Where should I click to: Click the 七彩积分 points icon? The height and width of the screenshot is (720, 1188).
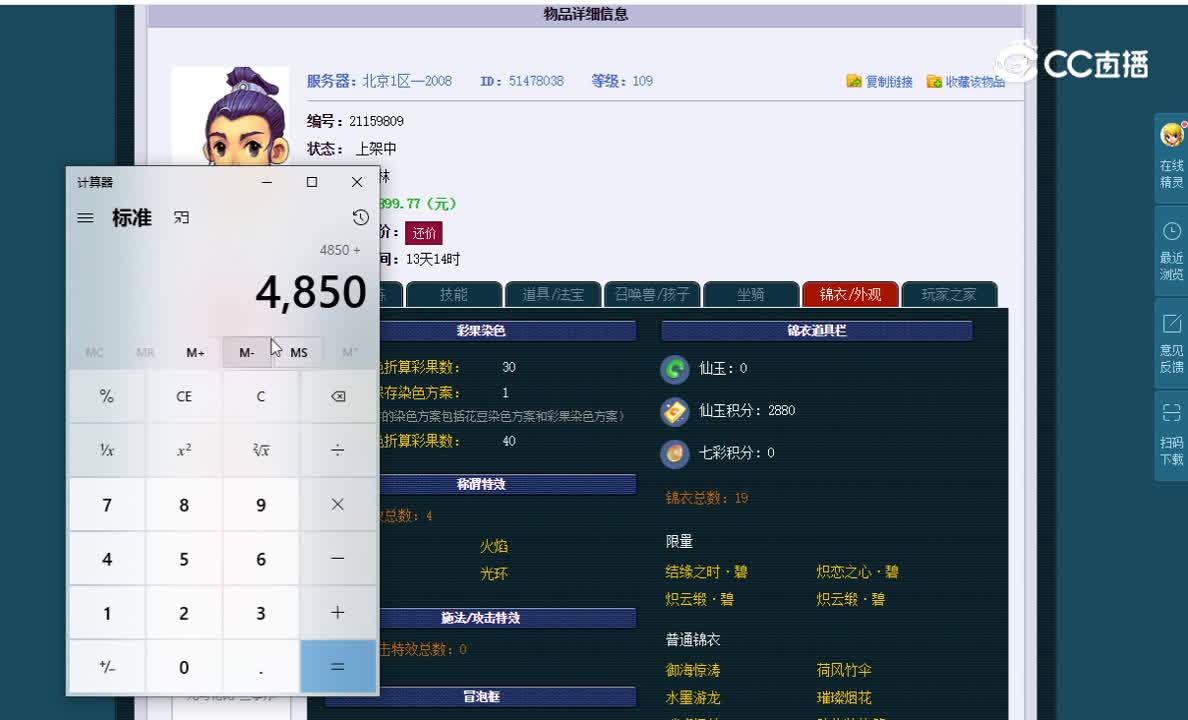674,454
